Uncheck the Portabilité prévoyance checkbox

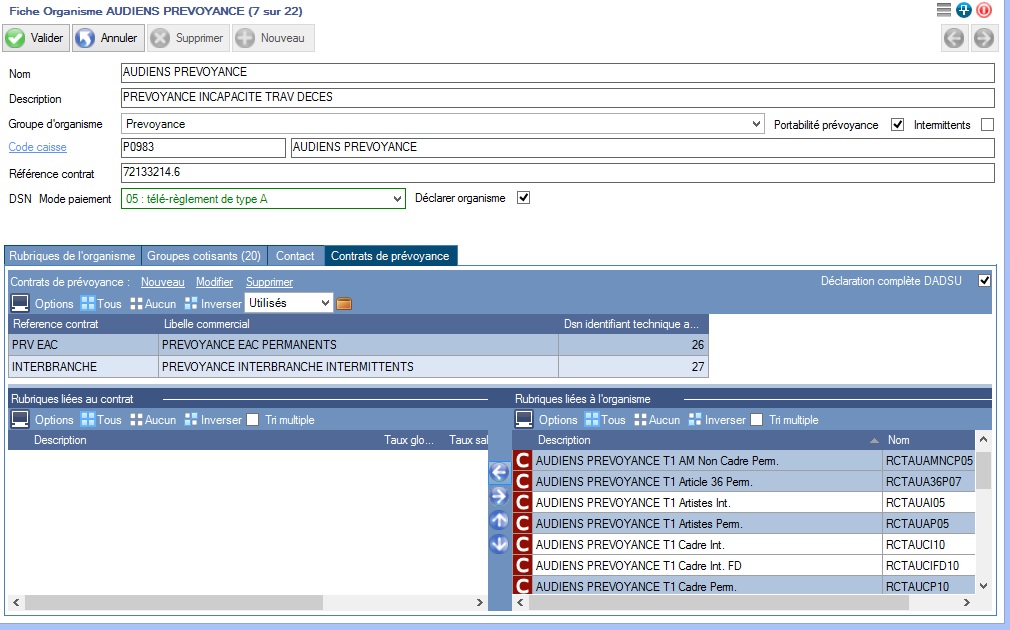[x=897, y=125]
